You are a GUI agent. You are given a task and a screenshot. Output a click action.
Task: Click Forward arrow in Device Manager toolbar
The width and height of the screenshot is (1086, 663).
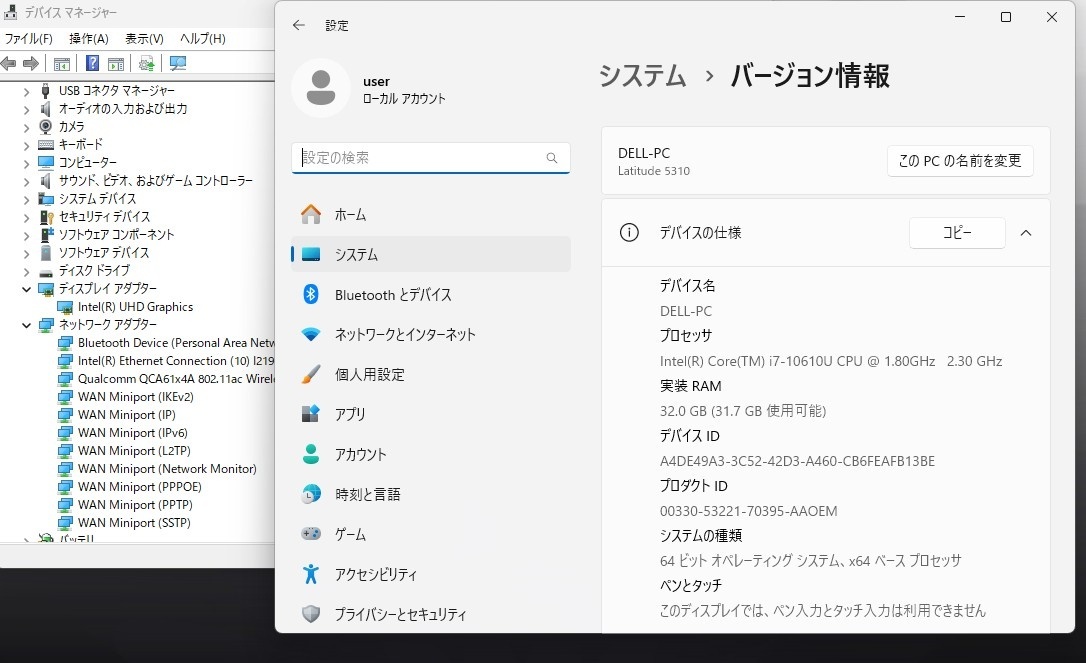(30, 64)
